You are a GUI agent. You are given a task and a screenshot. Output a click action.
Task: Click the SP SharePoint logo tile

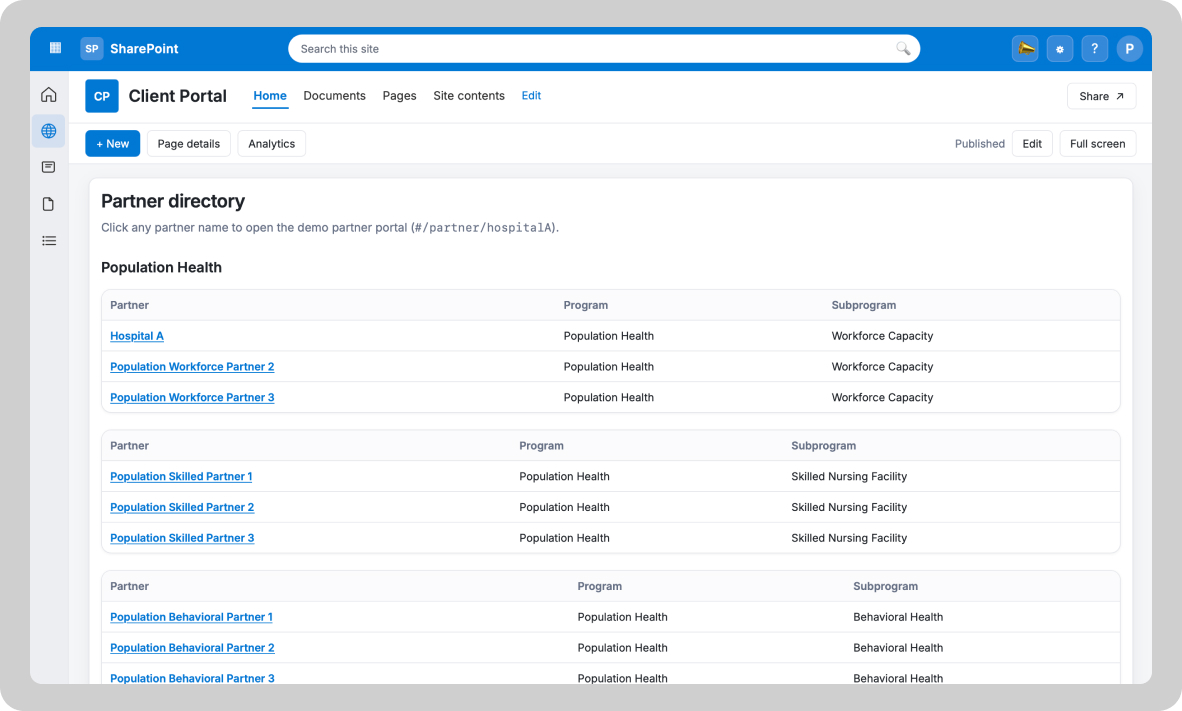pos(92,48)
